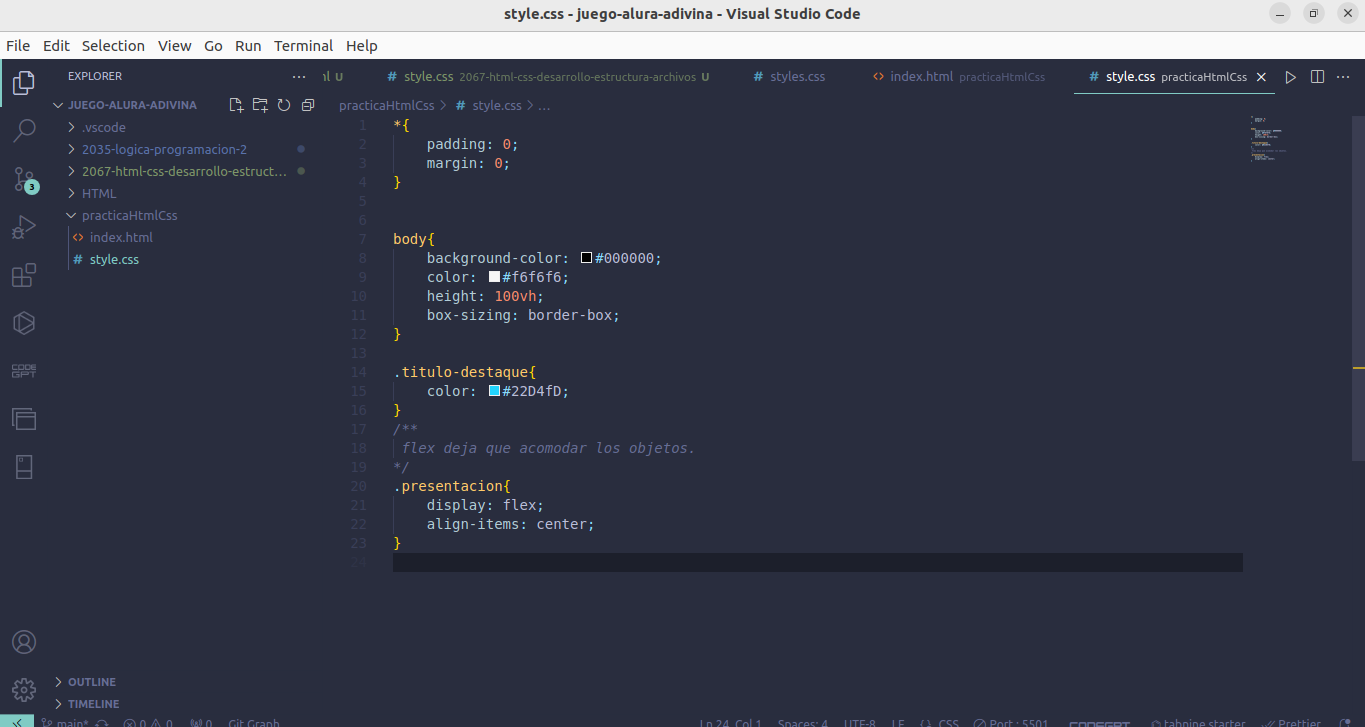Place cursor on empty line 24
This screenshot has width=1365, height=727.
pyautogui.click(x=817, y=562)
